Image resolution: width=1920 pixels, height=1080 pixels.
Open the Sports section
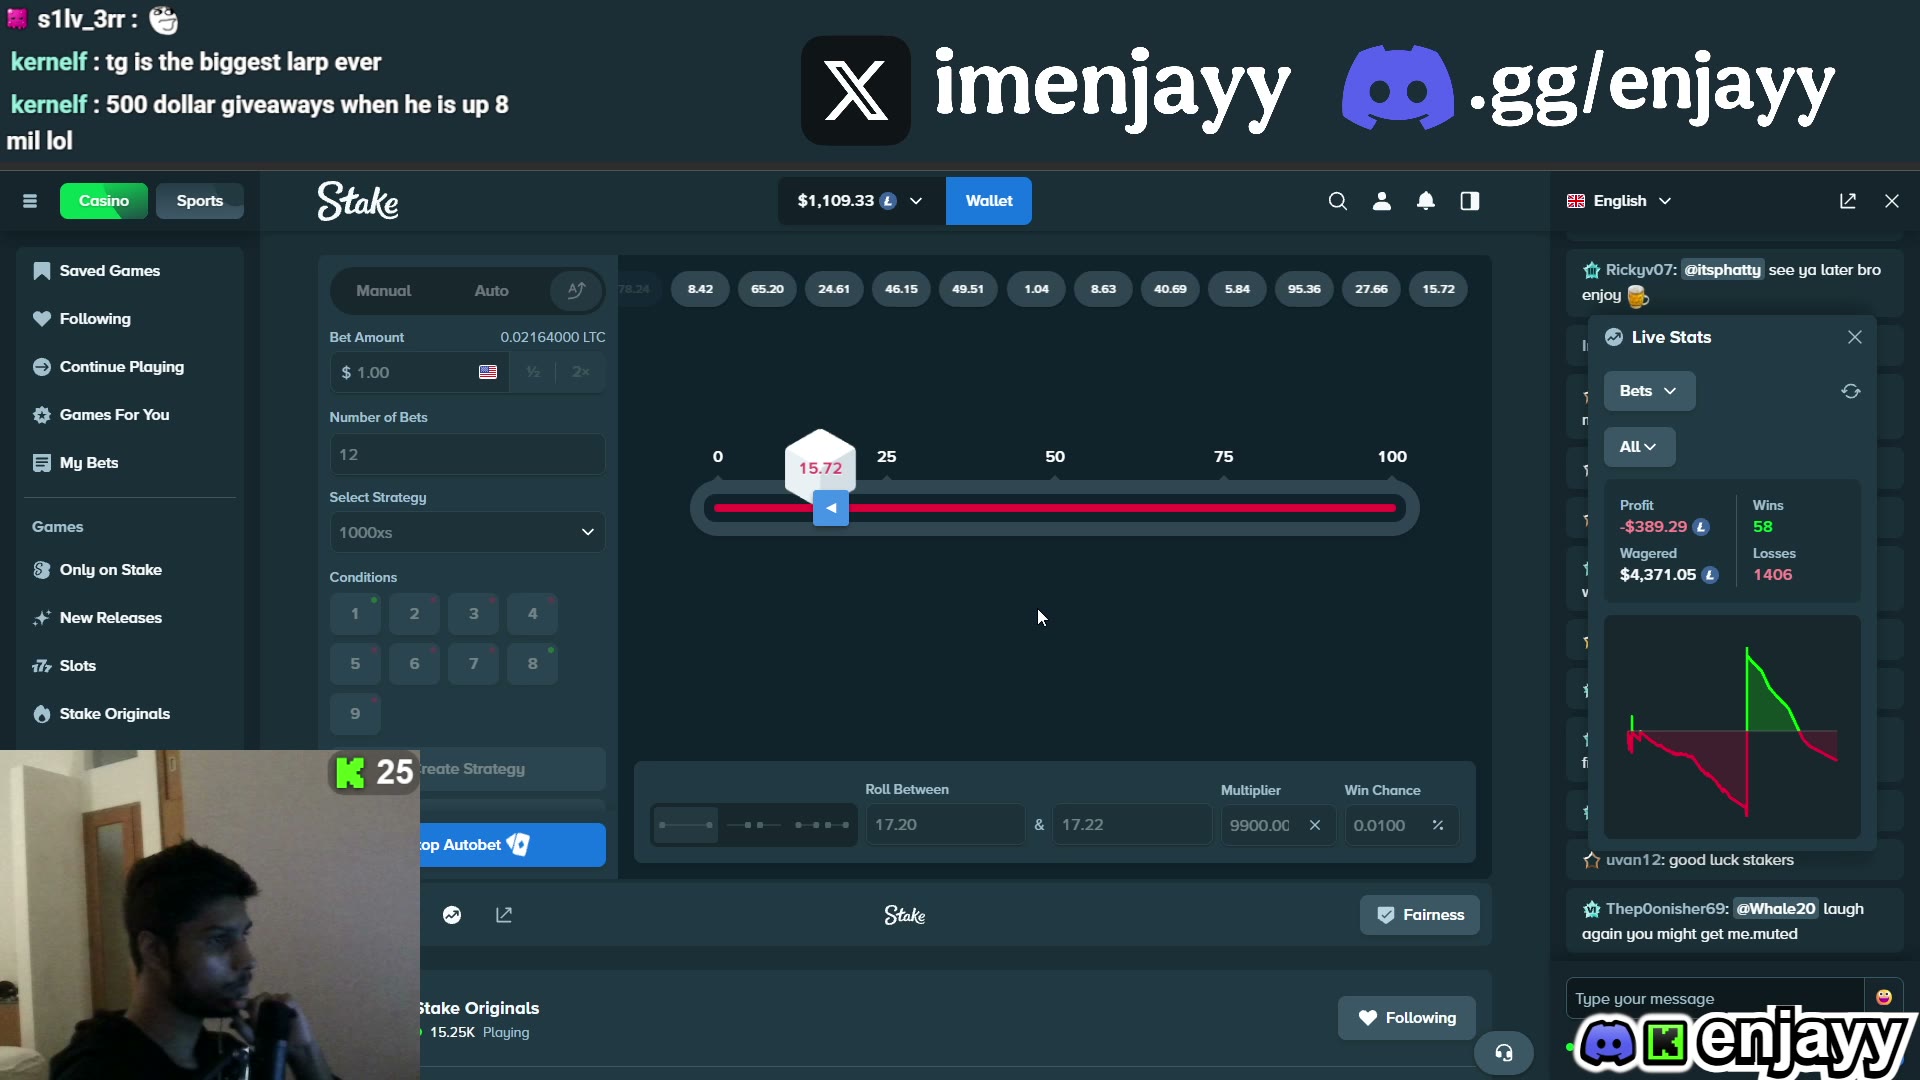(200, 201)
